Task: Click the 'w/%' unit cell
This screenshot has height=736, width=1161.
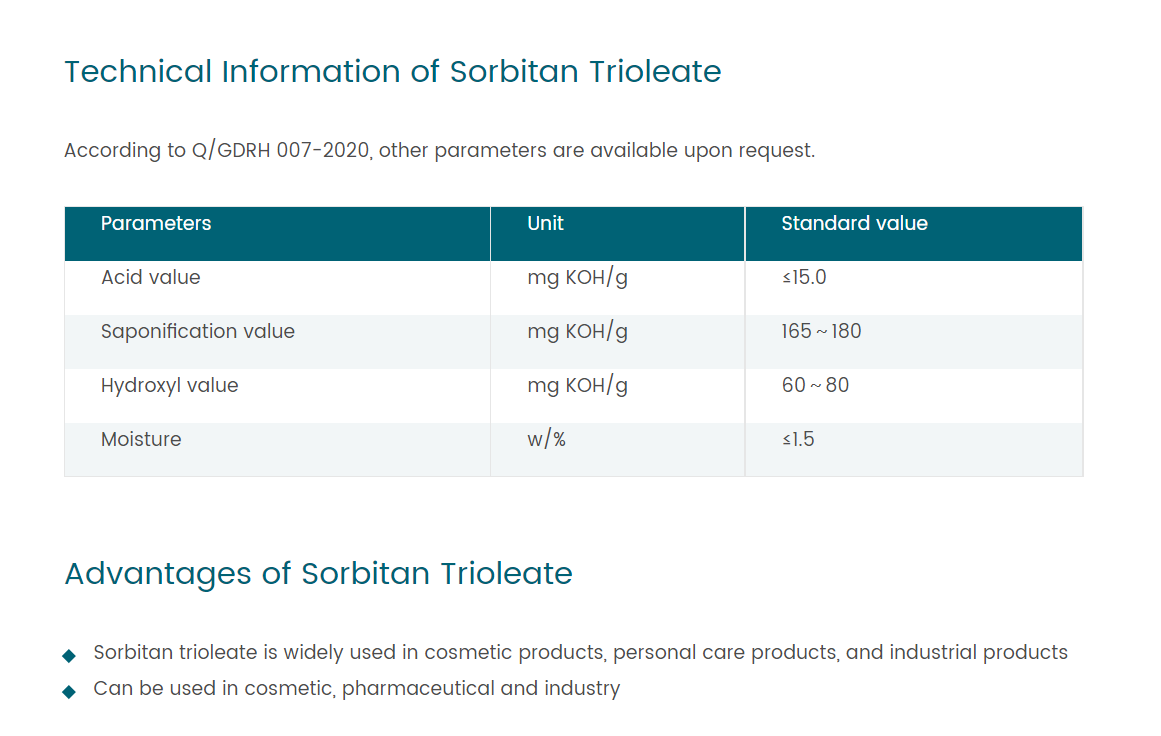Action: (x=546, y=440)
